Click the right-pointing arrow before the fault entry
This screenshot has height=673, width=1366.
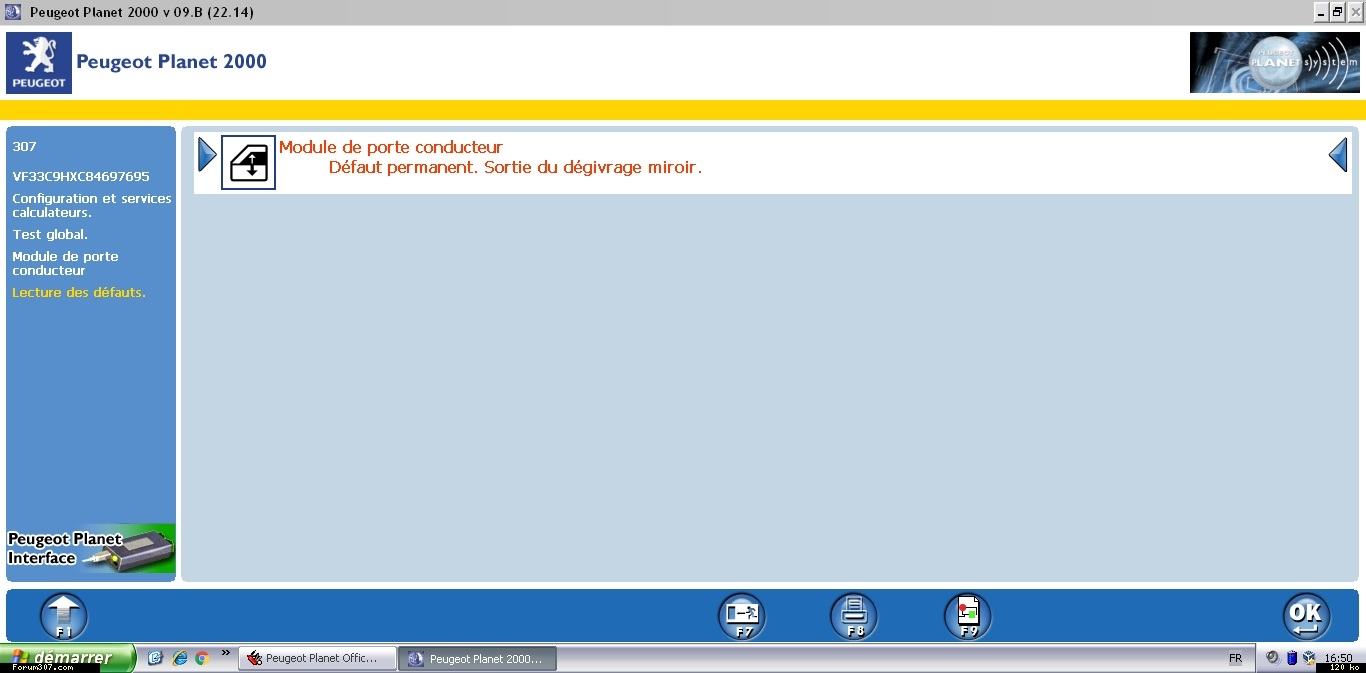tap(207, 155)
